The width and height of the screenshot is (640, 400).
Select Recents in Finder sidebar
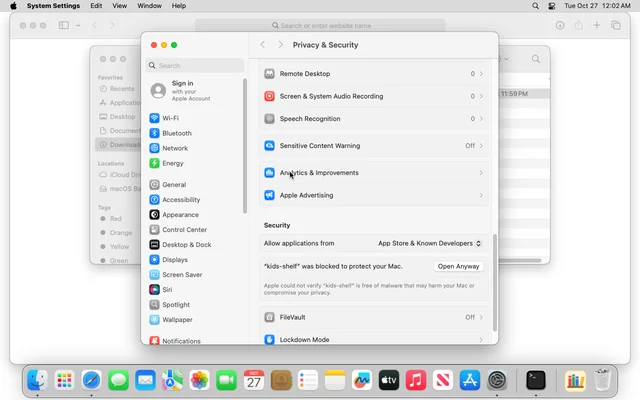117,89
